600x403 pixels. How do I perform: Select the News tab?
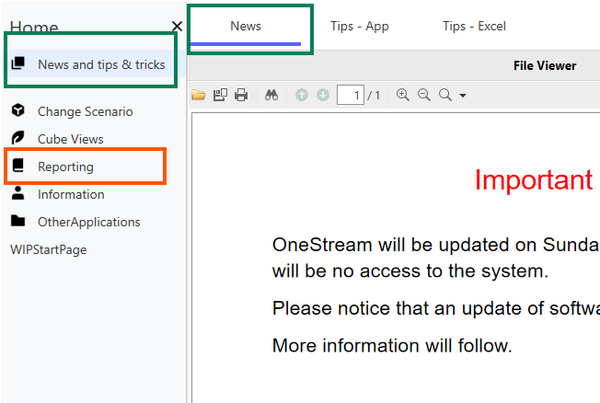(x=246, y=27)
